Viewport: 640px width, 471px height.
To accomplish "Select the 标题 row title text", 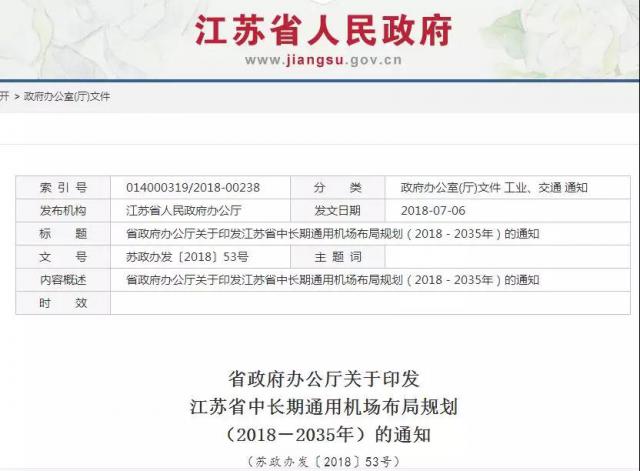I will pos(333,234).
